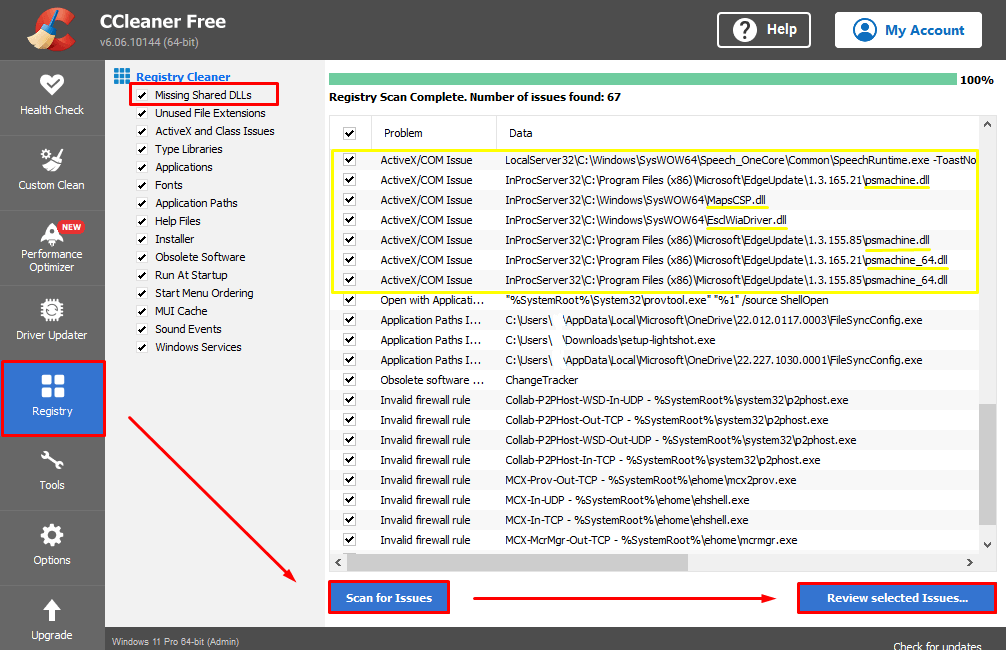Select the MCX-In-TCP ehshell.exe firewall rule text

626,520
